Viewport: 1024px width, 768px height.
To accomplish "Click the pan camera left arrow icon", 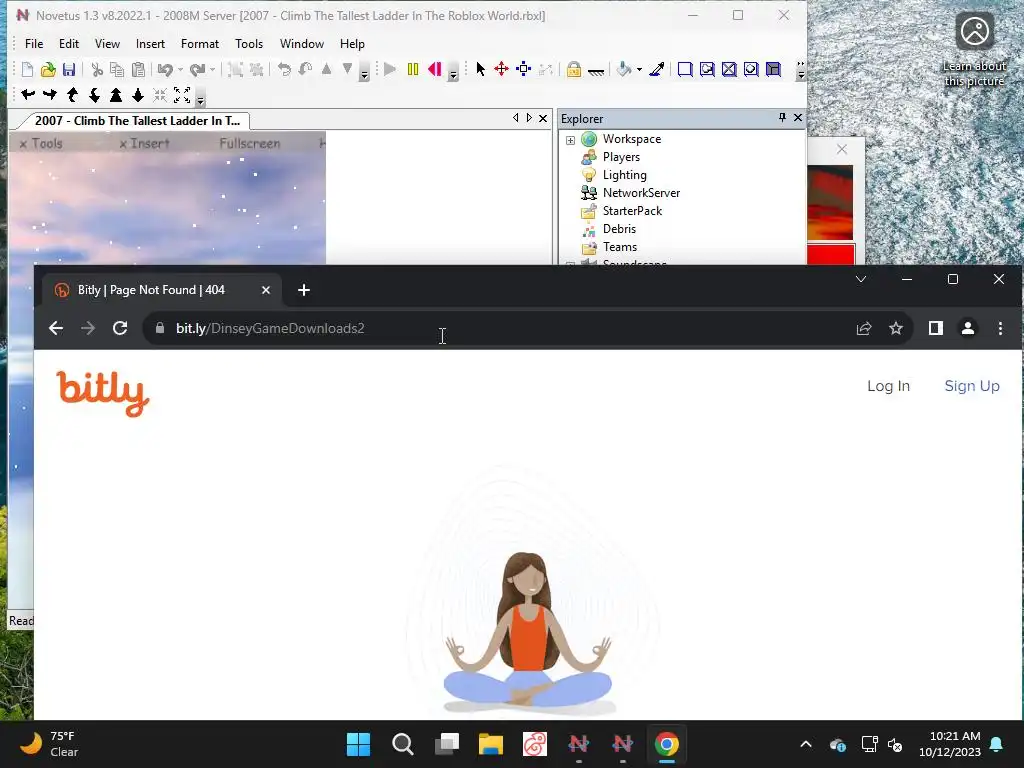I will point(28,95).
